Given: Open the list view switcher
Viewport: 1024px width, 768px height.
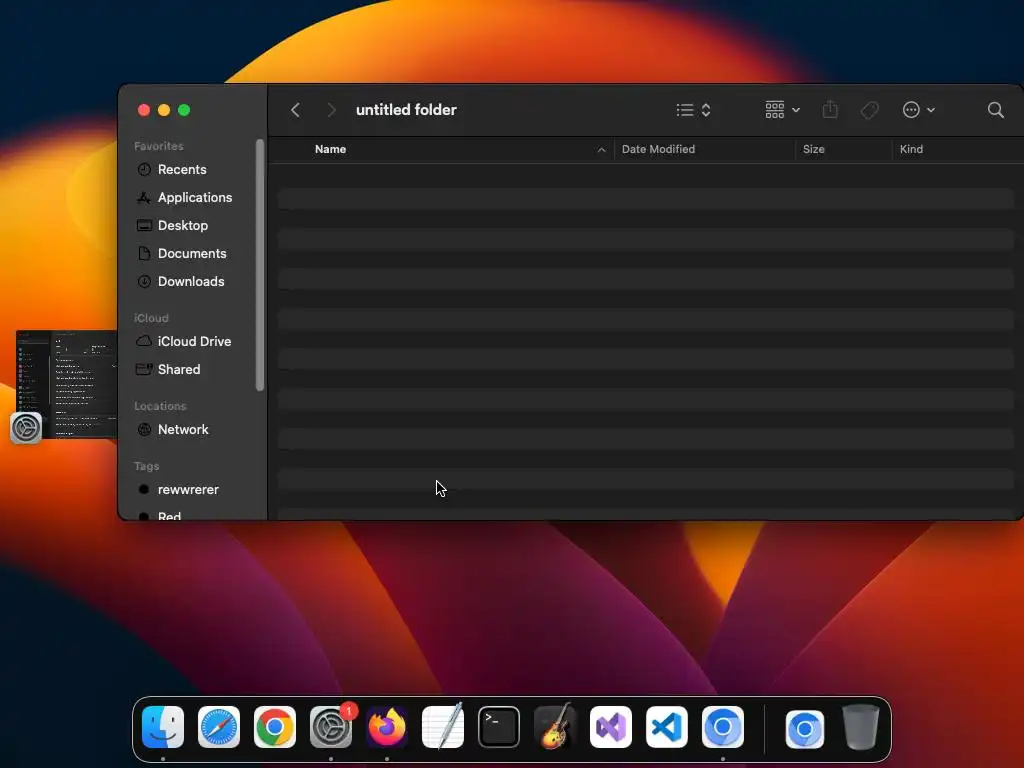Looking at the screenshot, I should 693,110.
